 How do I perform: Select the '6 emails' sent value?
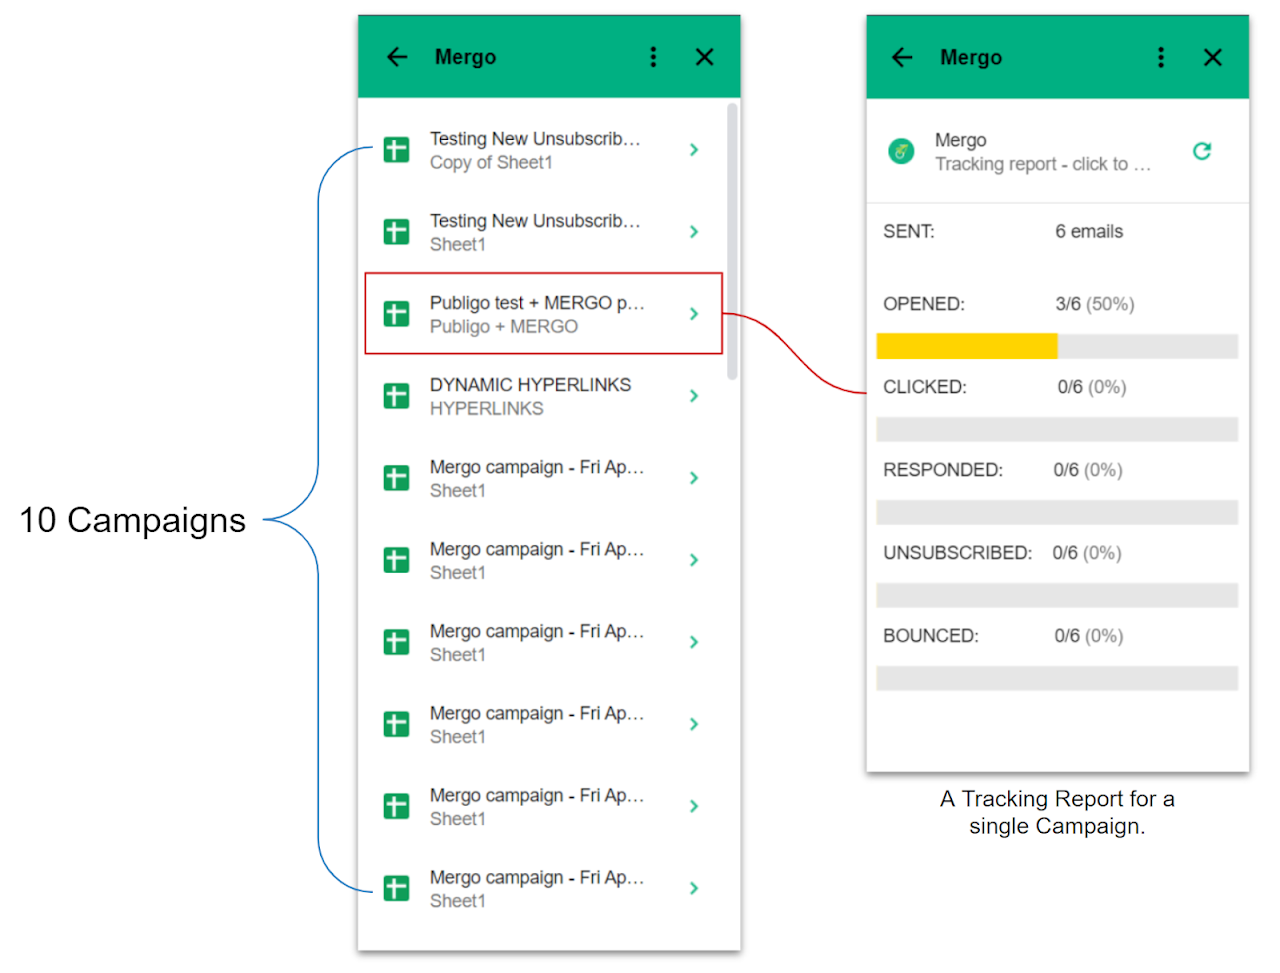[1089, 231]
